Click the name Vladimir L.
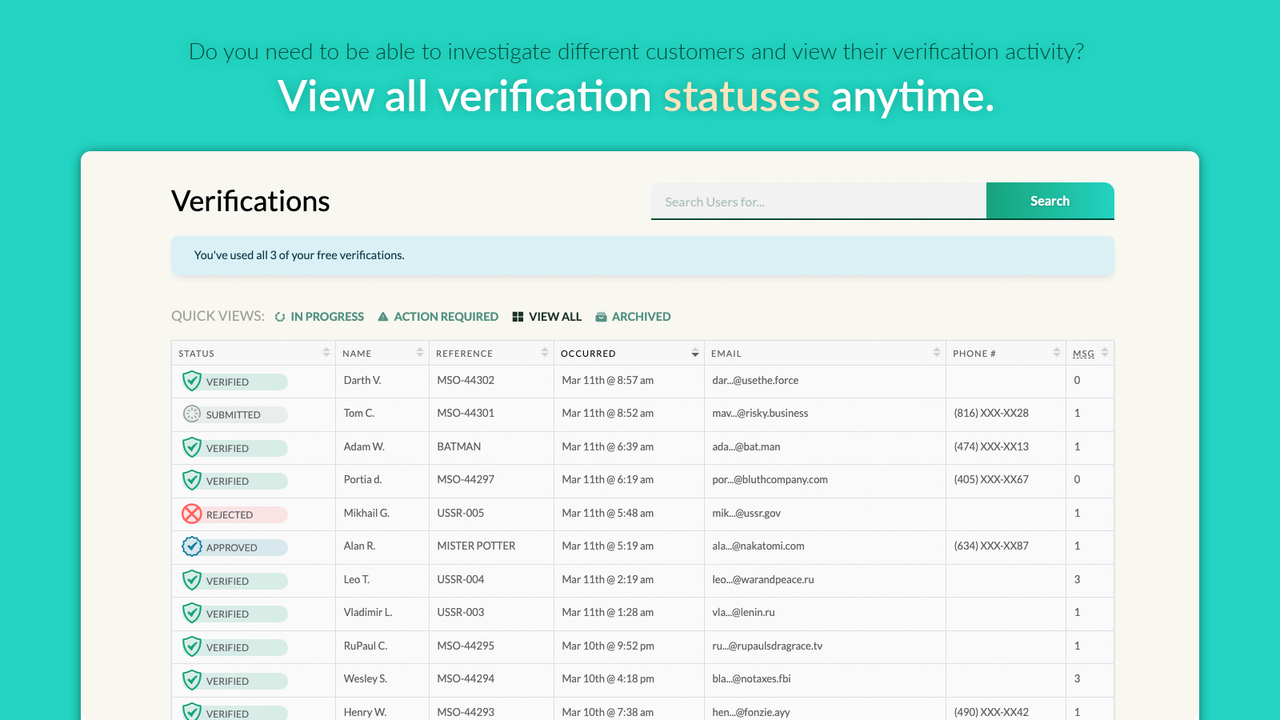This screenshot has width=1280, height=720. 368,612
